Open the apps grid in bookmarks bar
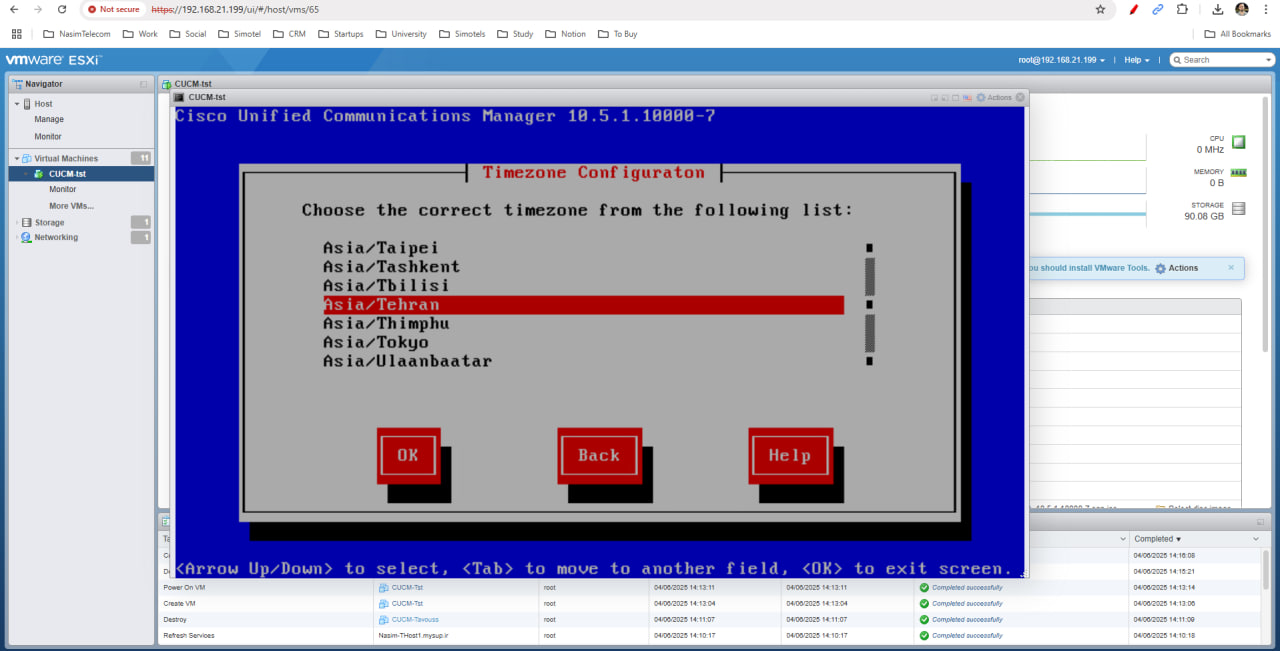The width and height of the screenshot is (1280, 651). tap(16, 34)
